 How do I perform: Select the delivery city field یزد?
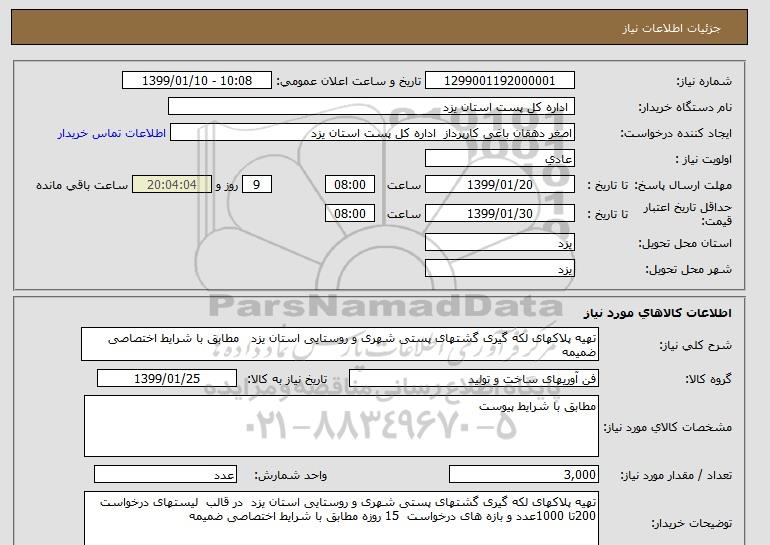(499, 269)
